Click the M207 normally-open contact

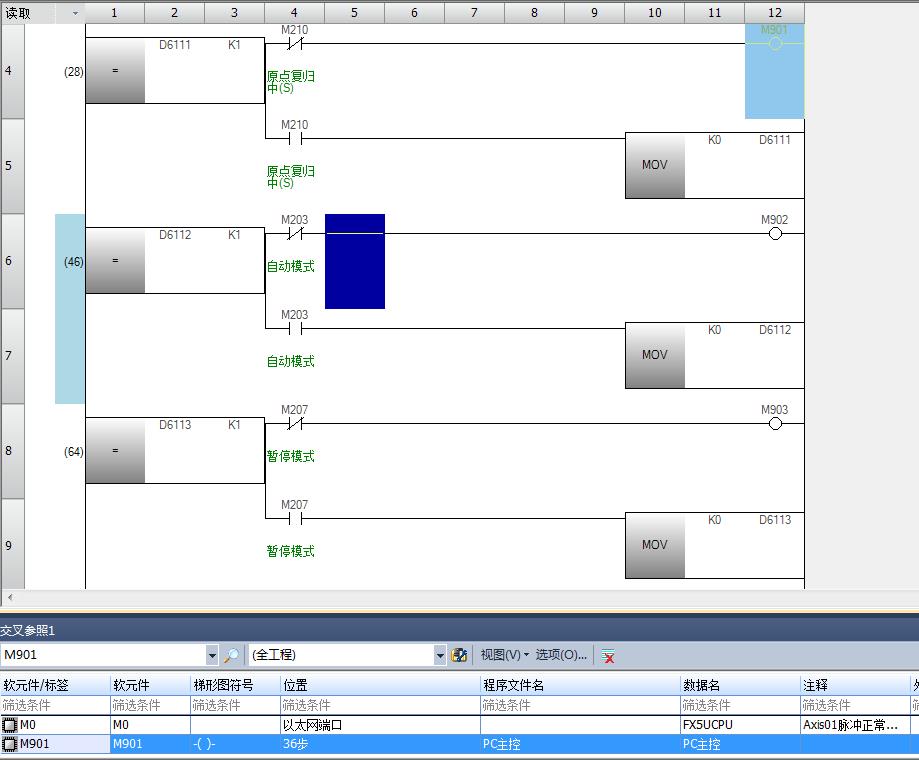click(294, 519)
